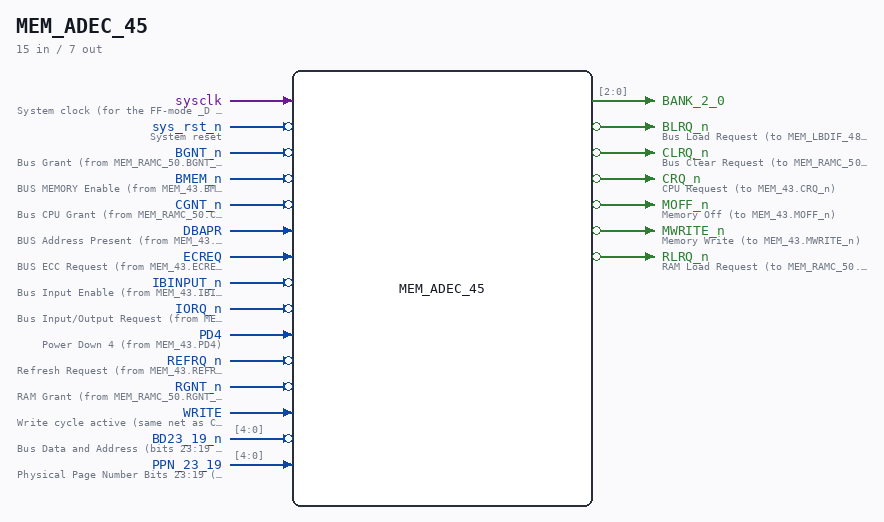Click the MWRITE_n output arrowhead
This screenshot has height=522, width=884.
point(650,231)
